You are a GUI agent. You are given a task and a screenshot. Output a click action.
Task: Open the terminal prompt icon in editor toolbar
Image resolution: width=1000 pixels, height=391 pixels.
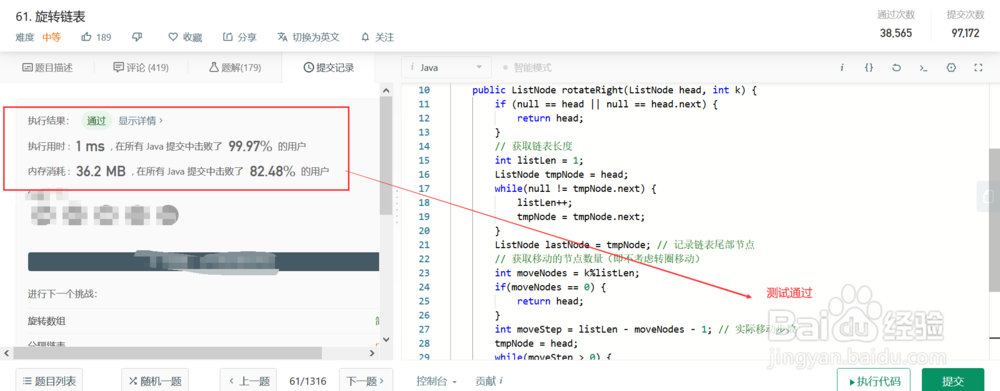pos(923,67)
